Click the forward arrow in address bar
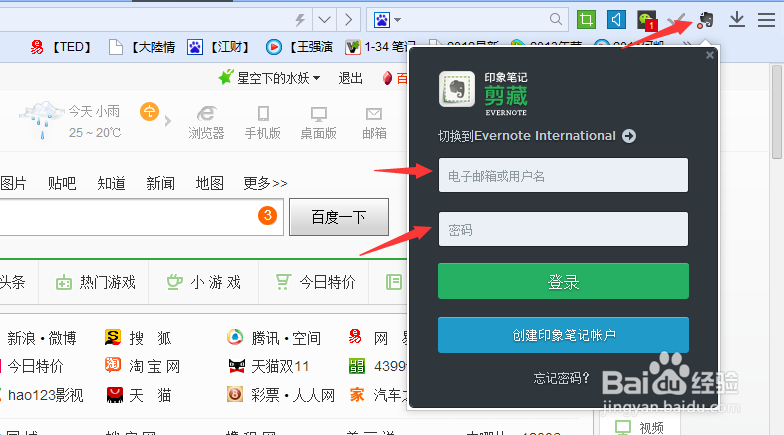The width and height of the screenshot is (784, 435). pyautogui.click(x=348, y=20)
